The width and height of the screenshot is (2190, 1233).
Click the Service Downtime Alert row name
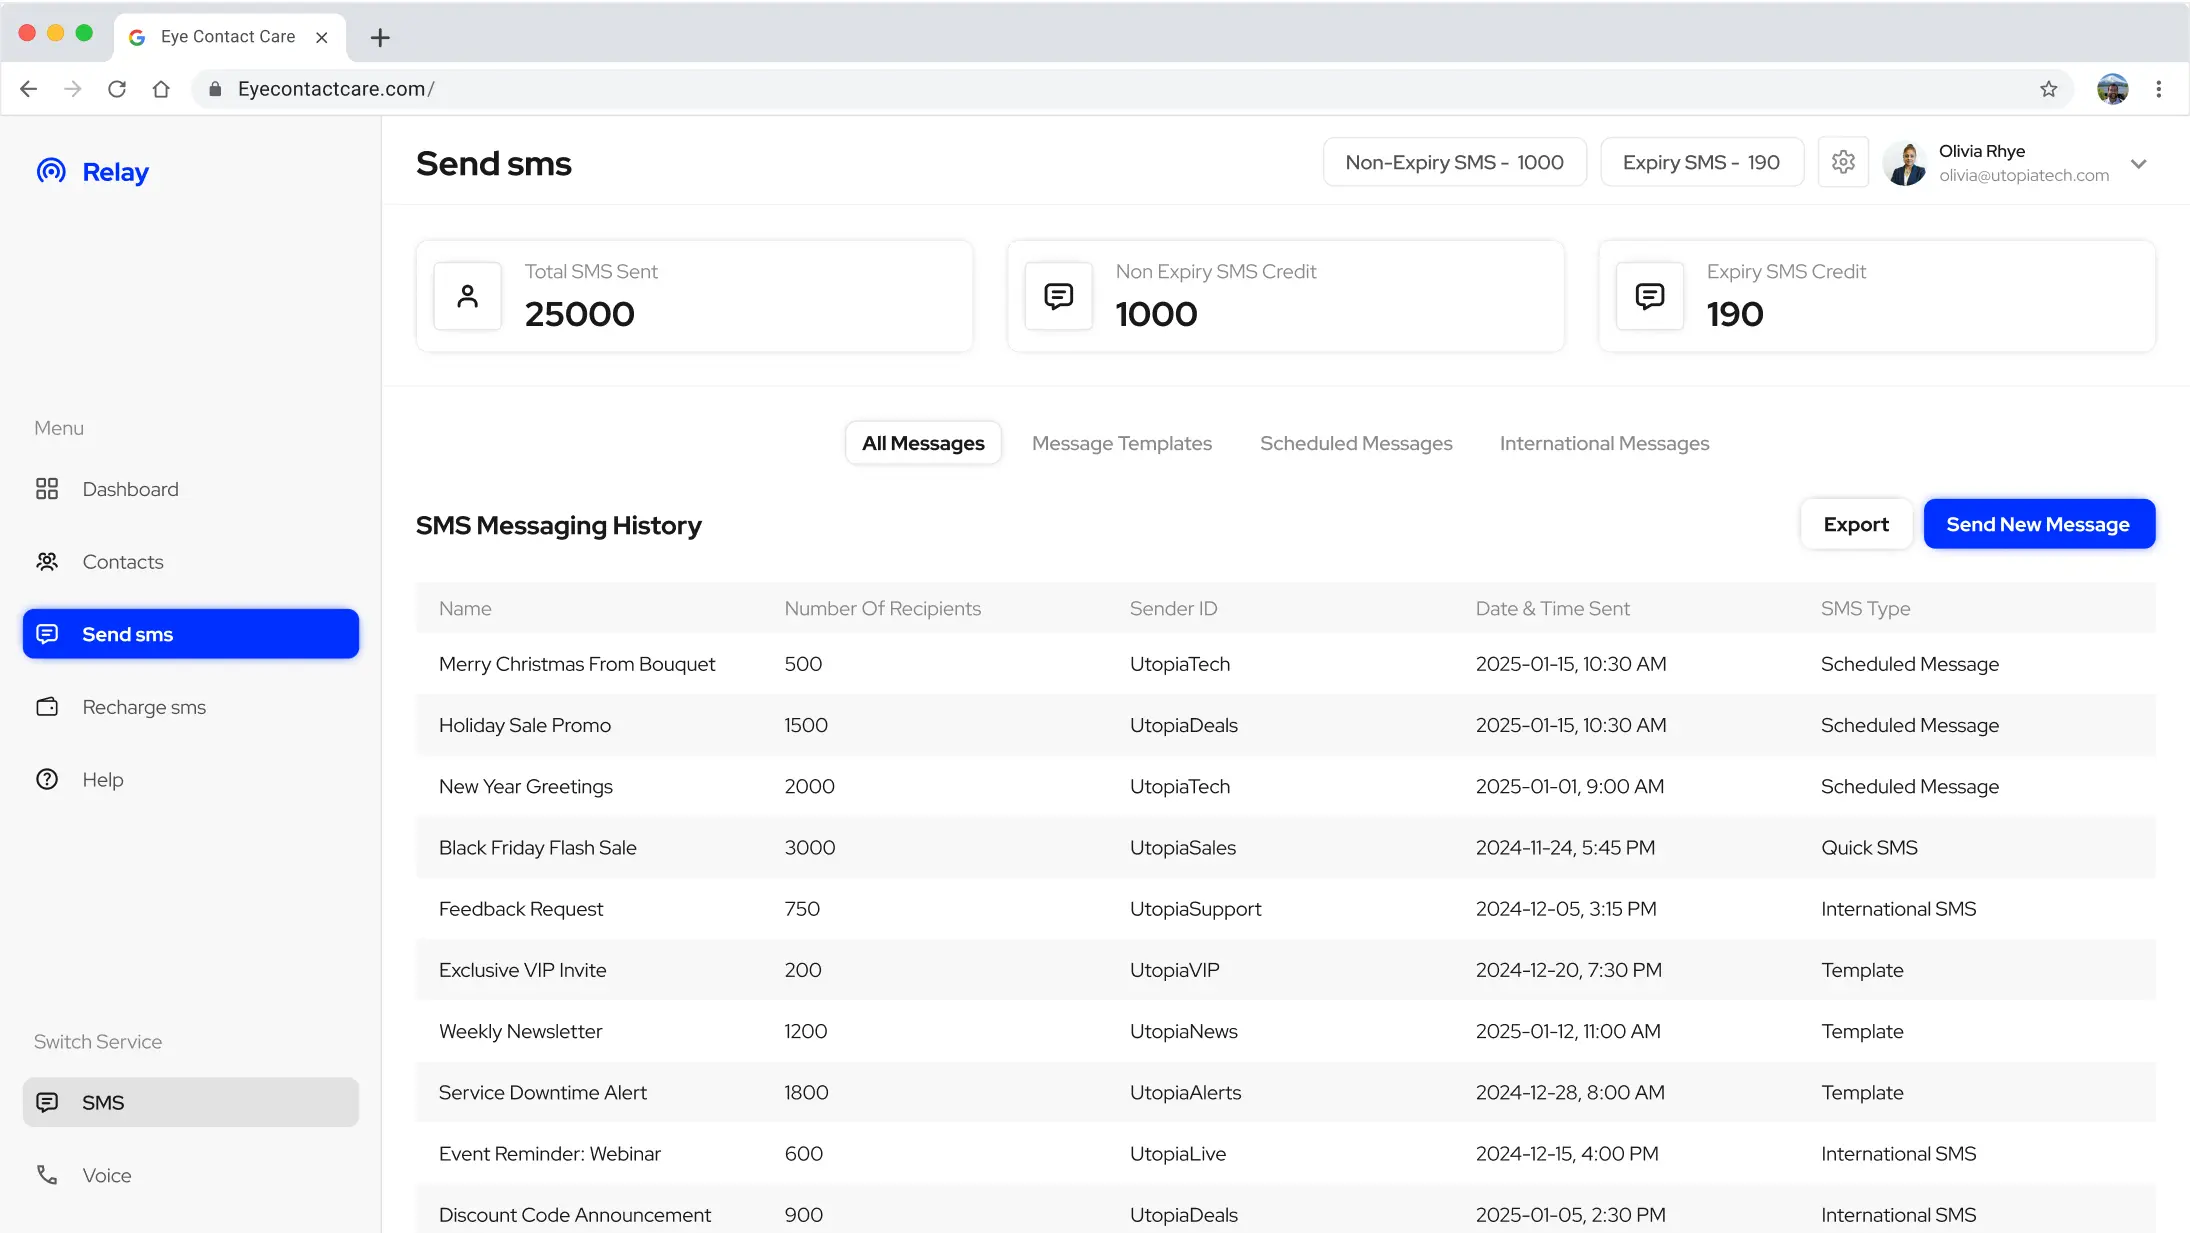coord(542,1092)
